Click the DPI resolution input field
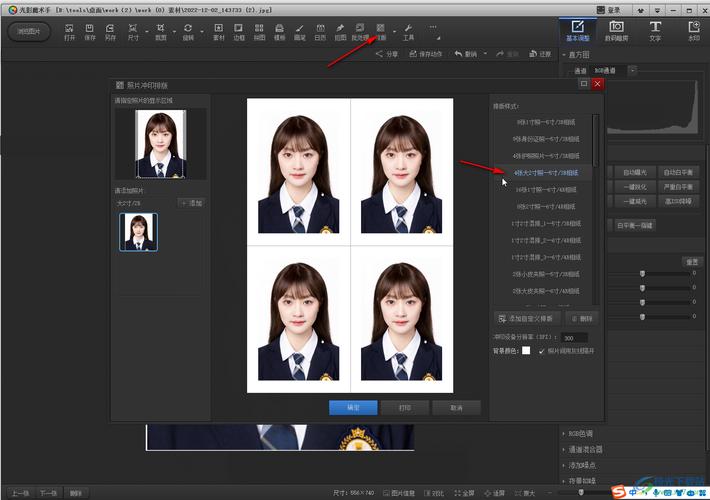The height and width of the screenshot is (500, 710). pyautogui.click(x=574, y=338)
